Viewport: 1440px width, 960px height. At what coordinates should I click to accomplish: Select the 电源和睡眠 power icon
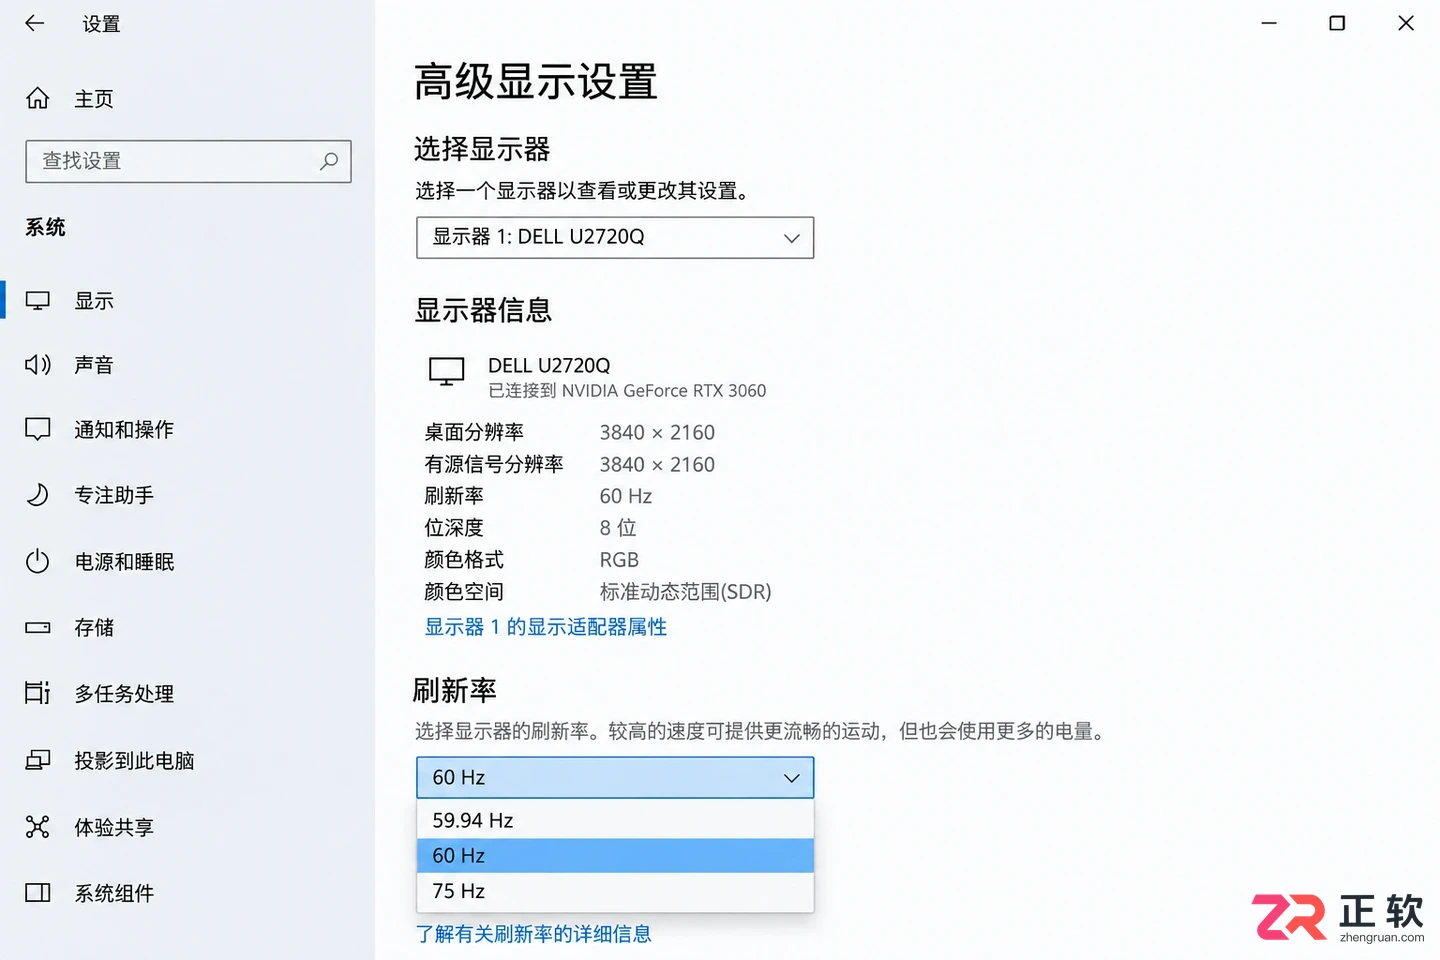pos(38,561)
